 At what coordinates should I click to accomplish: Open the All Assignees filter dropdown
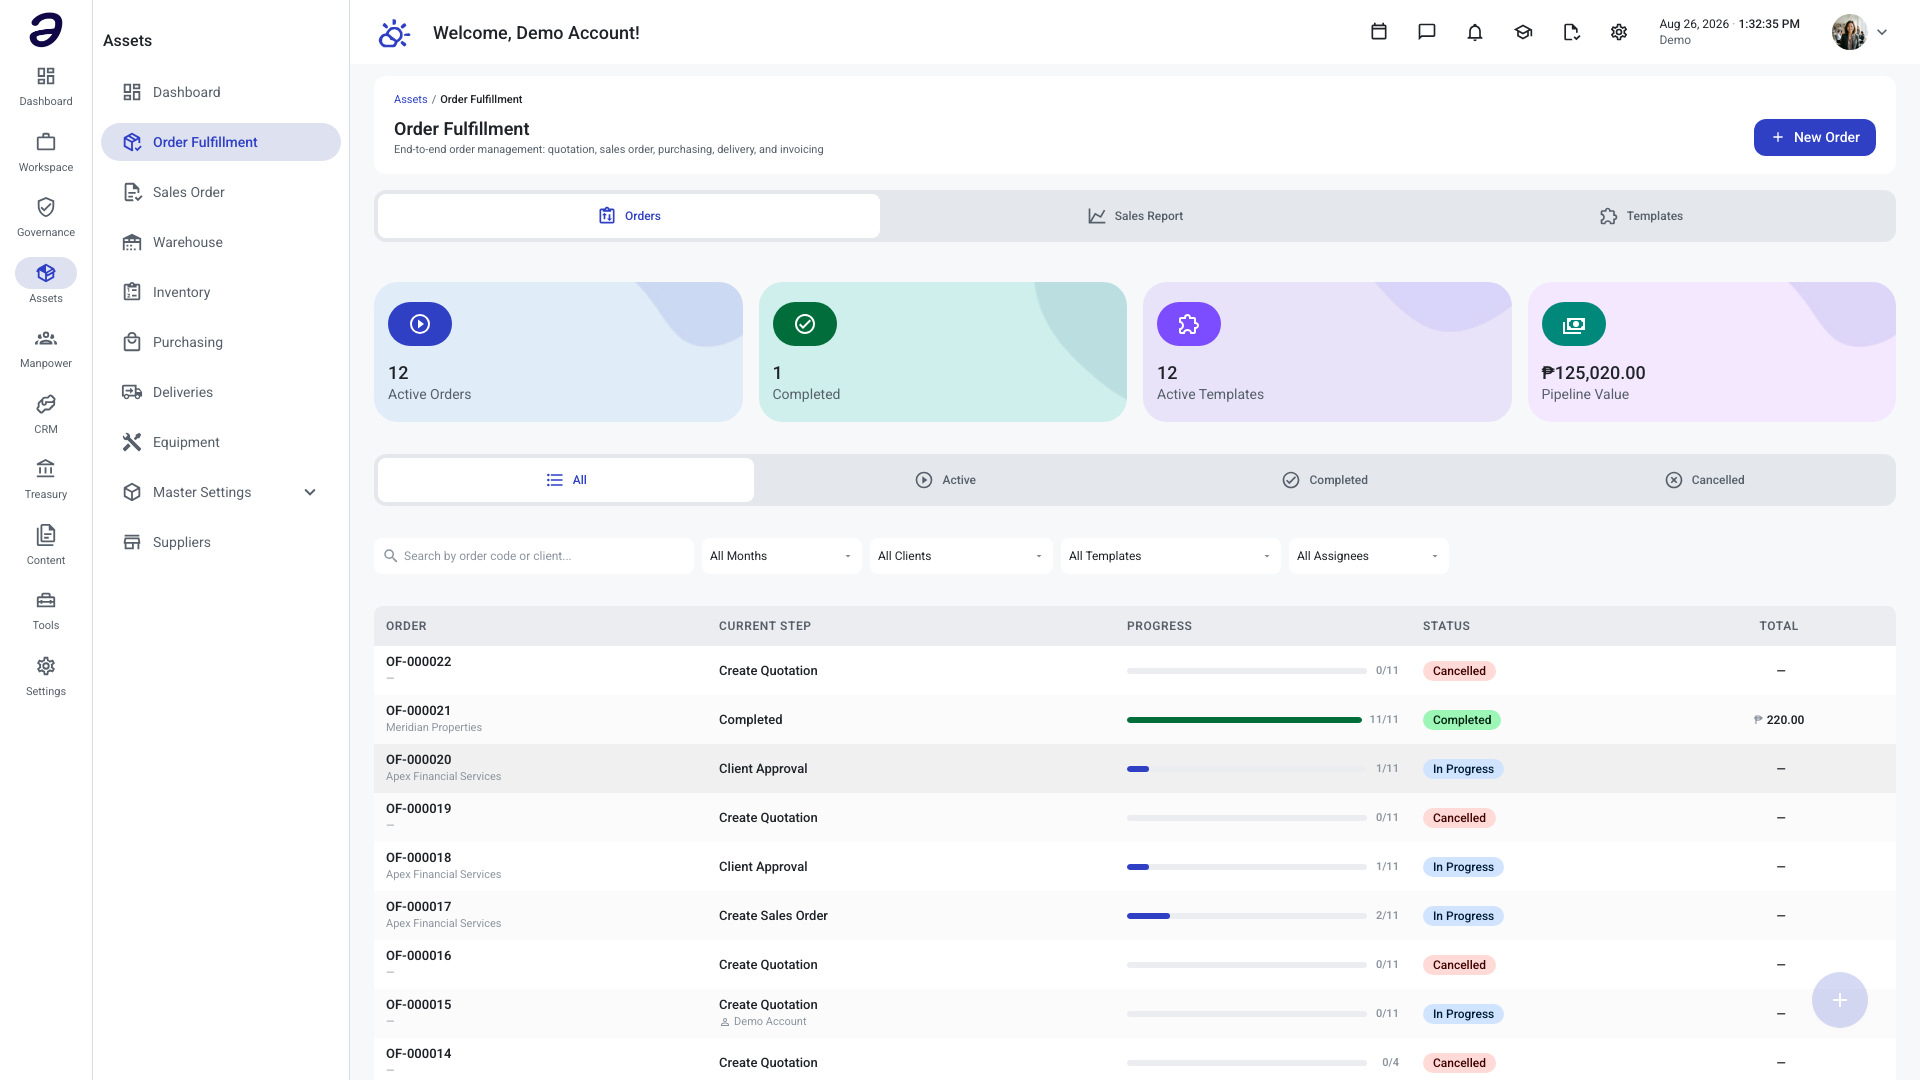click(x=1369, y=556)
